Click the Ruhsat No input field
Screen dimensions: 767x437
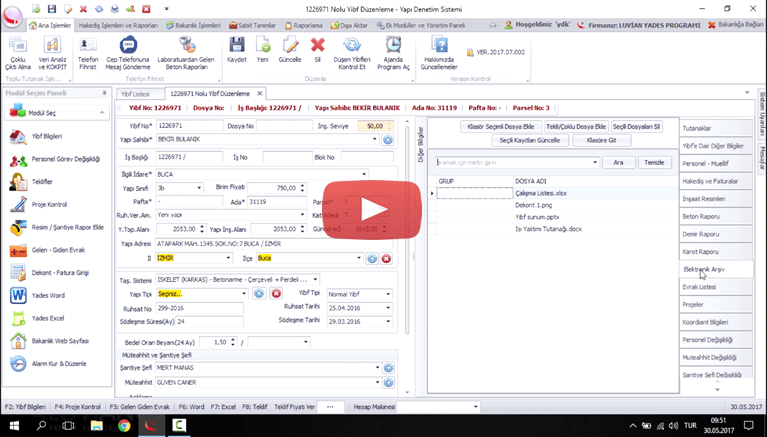[200, 310]
